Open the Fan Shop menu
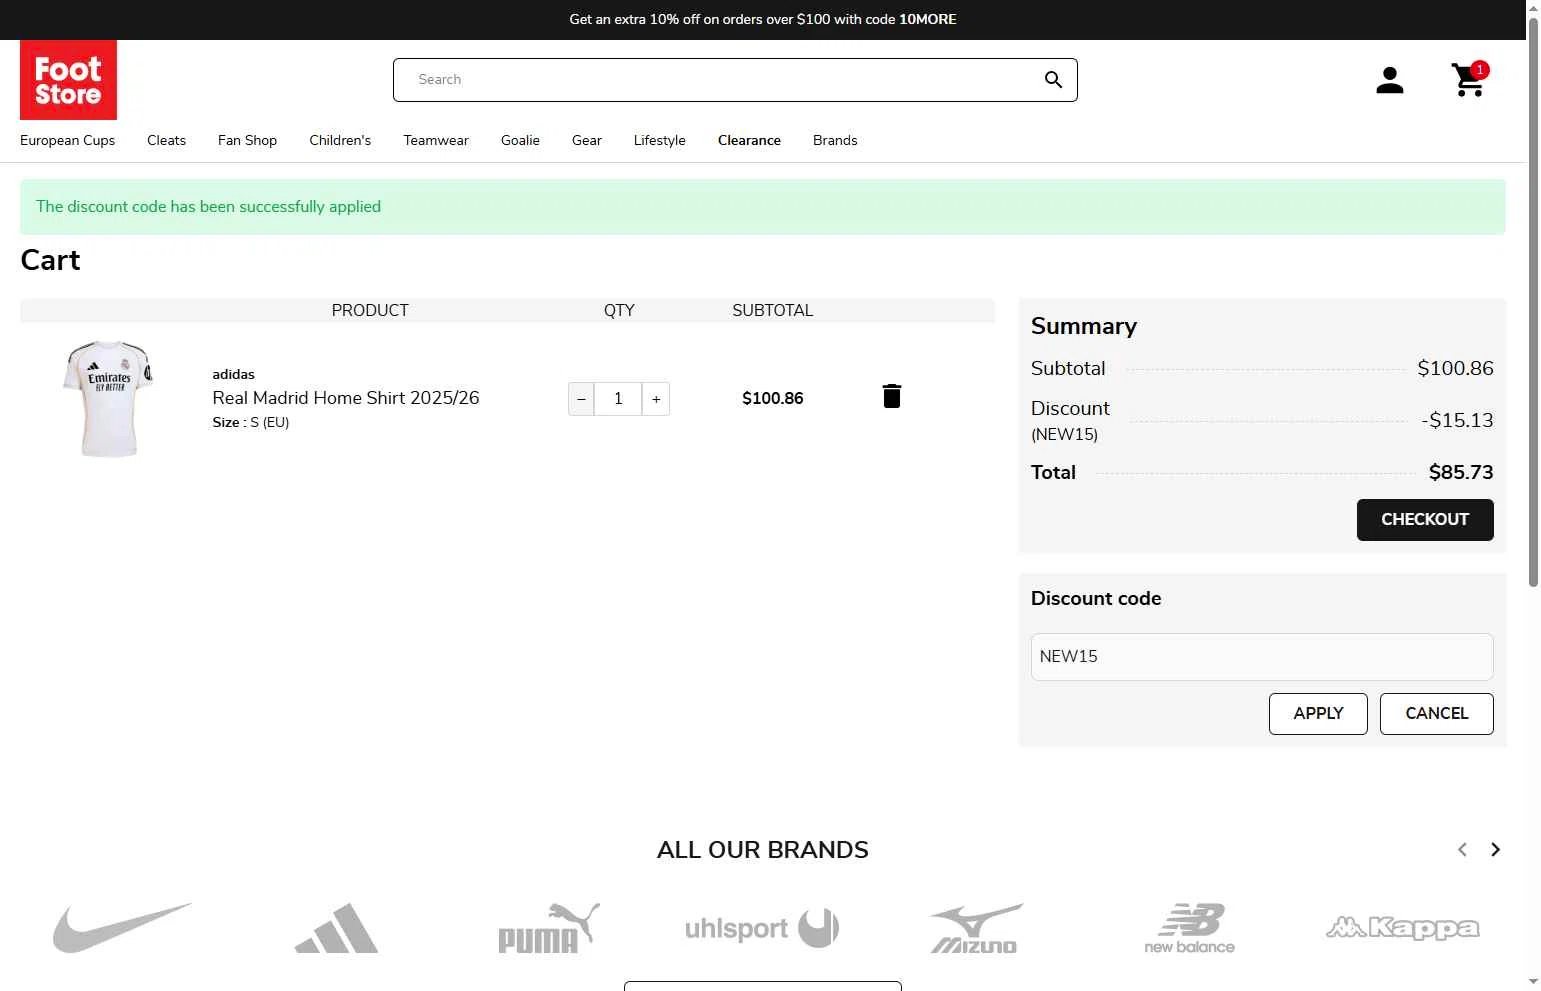Image resolution: width=1541 pixels, height=991 pixels. (247, 140)
